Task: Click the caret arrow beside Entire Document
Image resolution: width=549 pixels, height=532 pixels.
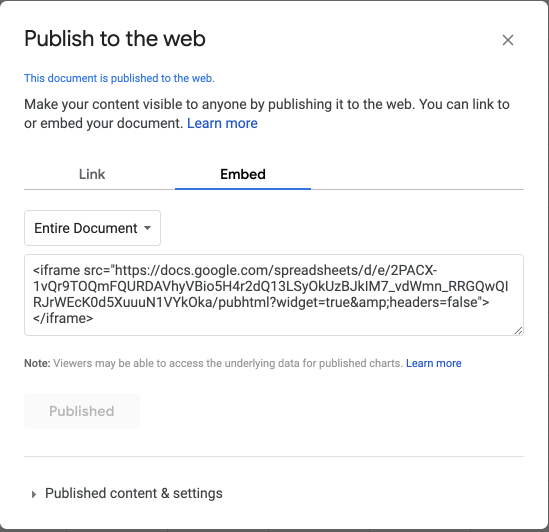Action: click(147, 228)
